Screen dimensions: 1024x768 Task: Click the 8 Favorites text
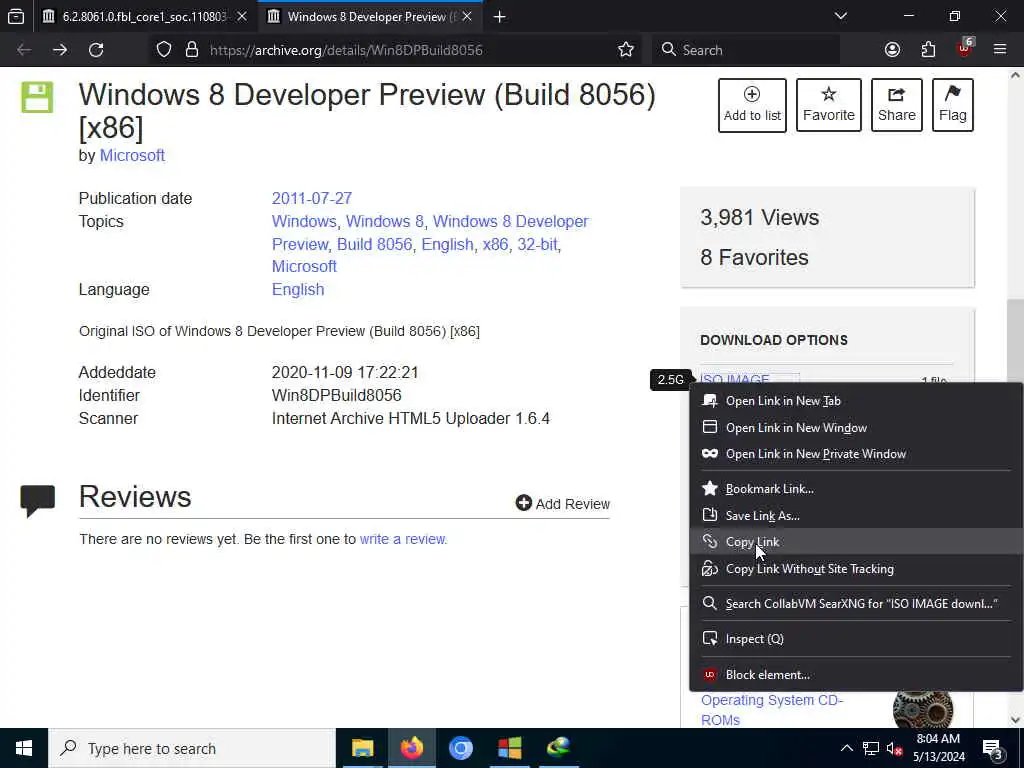click(x=754, y=257)
